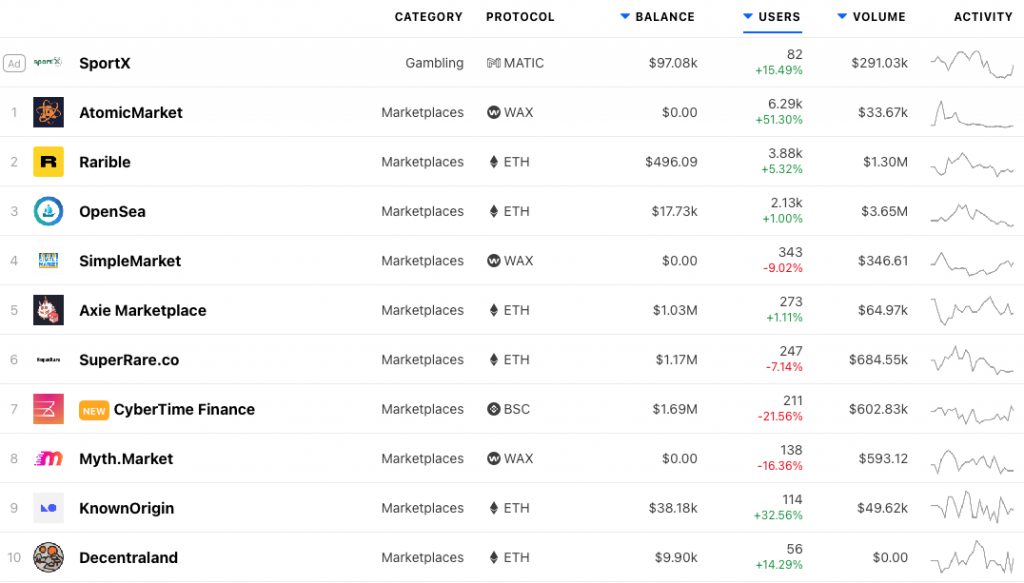Click the WAX icon in SimpleMarket row
Viewport: 1024px width, 583px height.
point(494,260)
